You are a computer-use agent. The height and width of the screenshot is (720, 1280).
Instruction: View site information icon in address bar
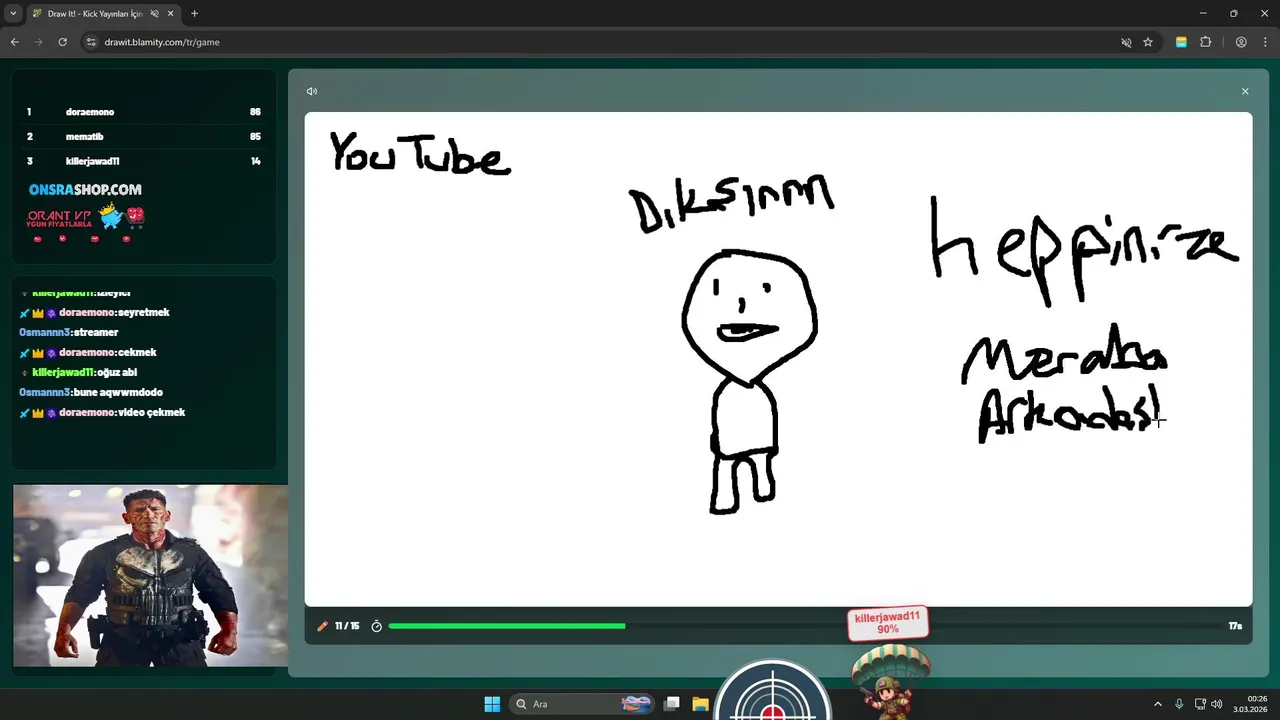click(91, 42)
